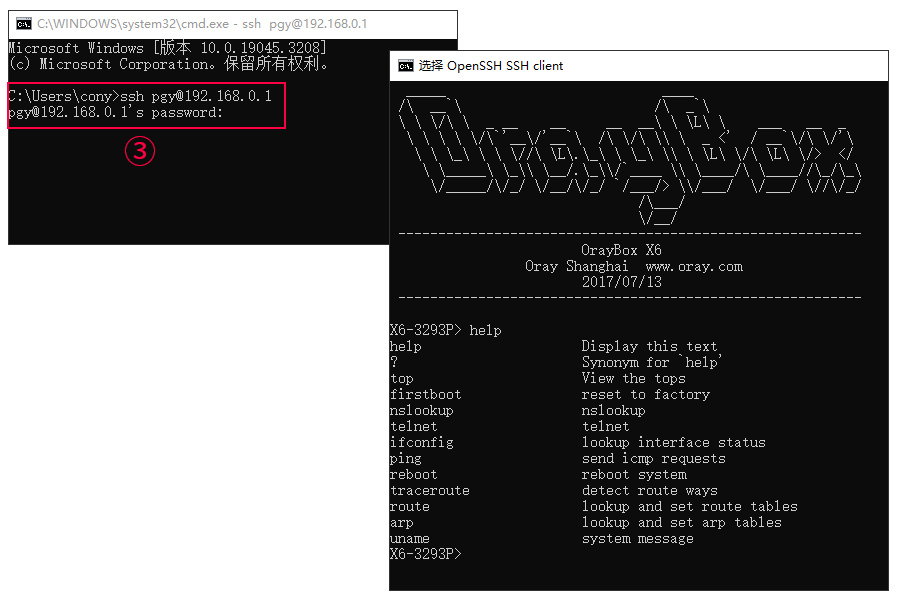Click the 'telnet' command in left column

coord(413,426)
